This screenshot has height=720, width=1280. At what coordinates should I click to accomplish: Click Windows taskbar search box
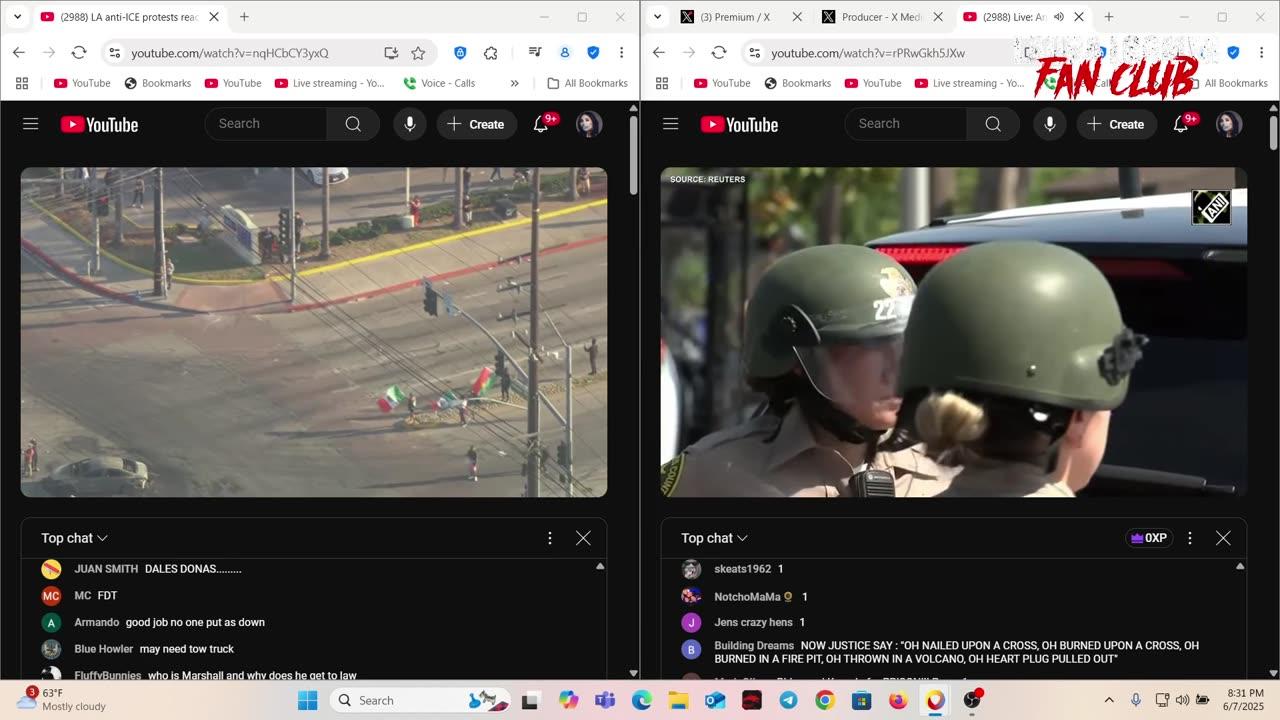pos(418,700)
